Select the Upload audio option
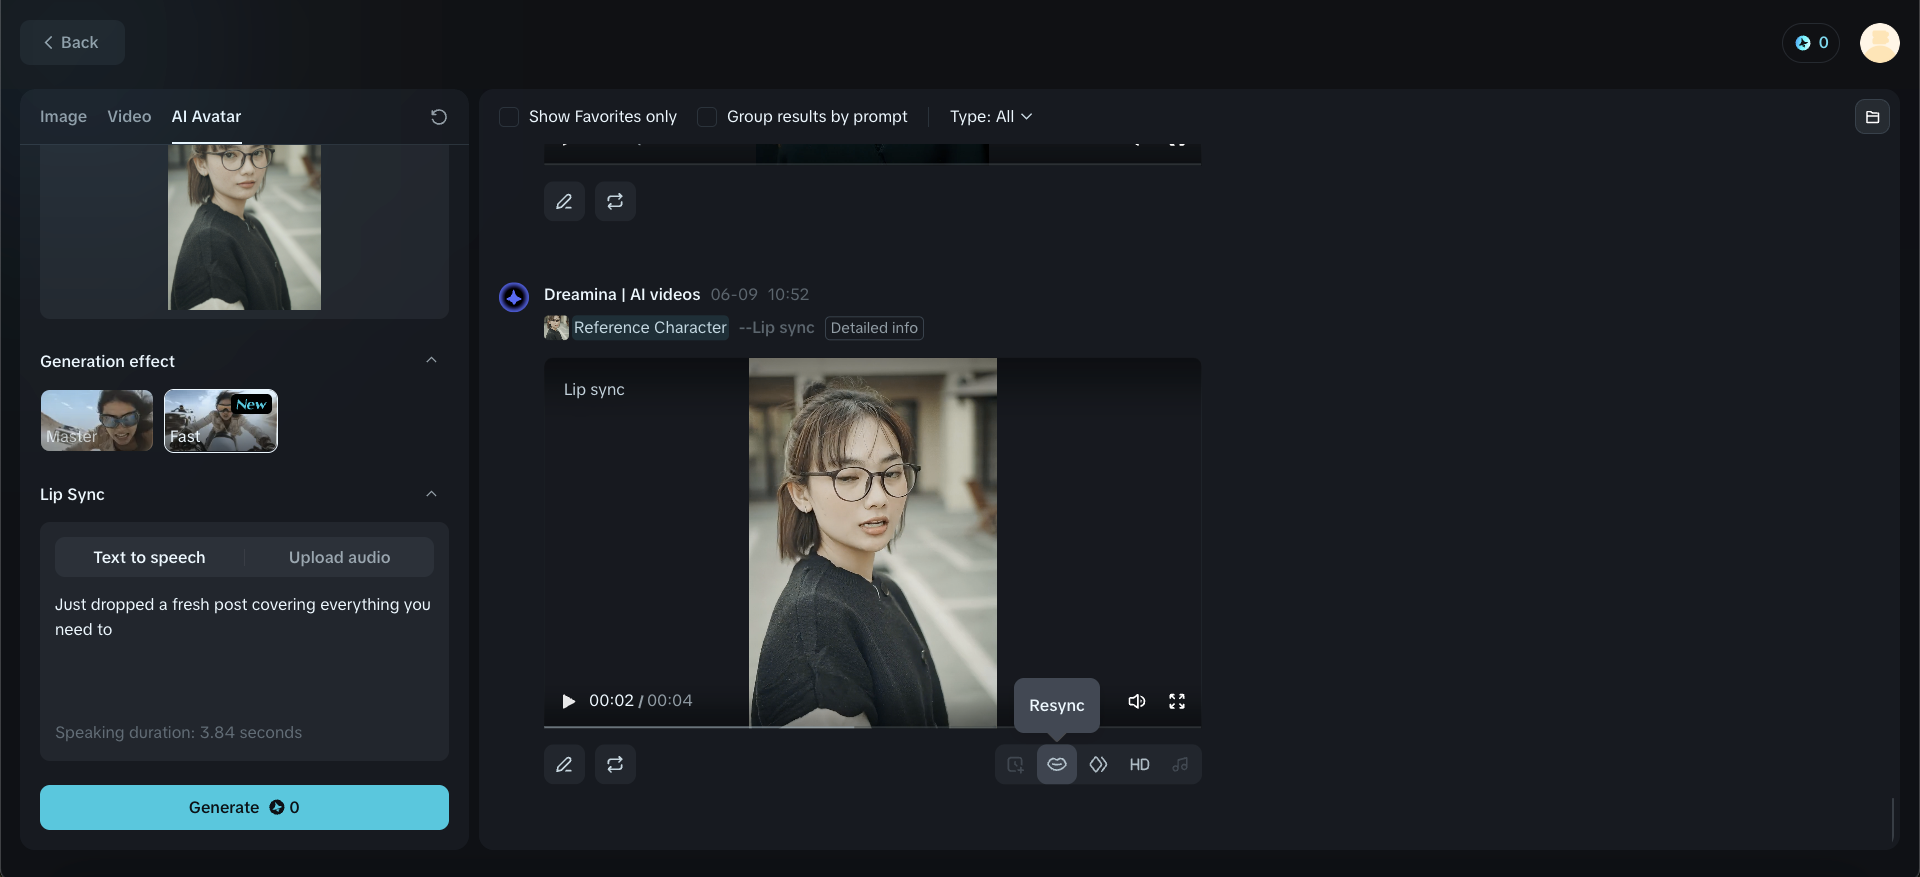 coord(339,557)
